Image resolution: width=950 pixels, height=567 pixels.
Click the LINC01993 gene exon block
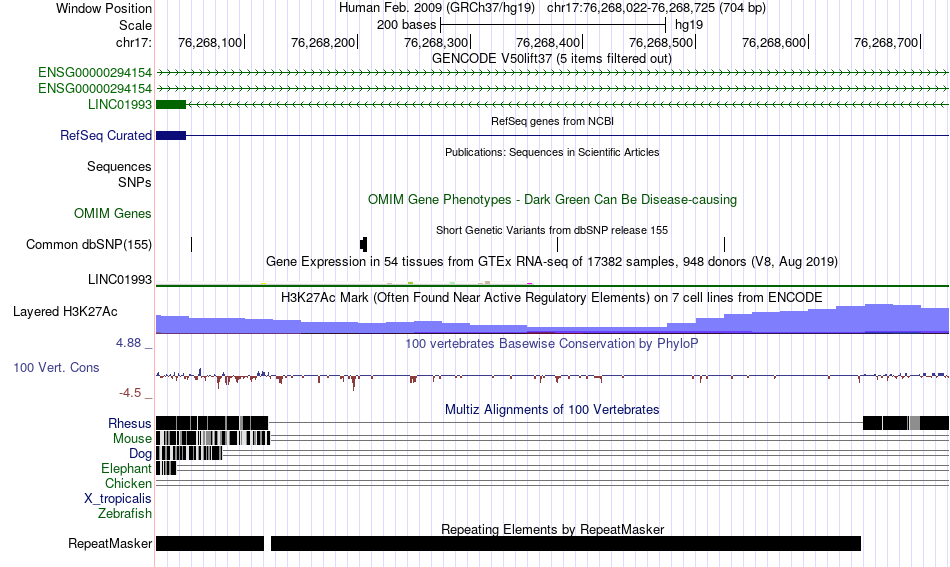coord(171,104)
